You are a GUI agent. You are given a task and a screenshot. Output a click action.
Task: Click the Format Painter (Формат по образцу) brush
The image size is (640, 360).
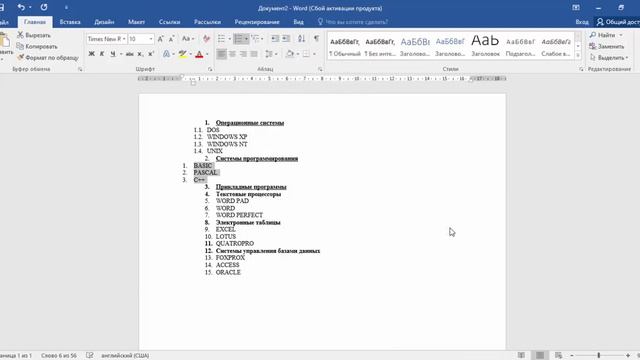(20, 58)
